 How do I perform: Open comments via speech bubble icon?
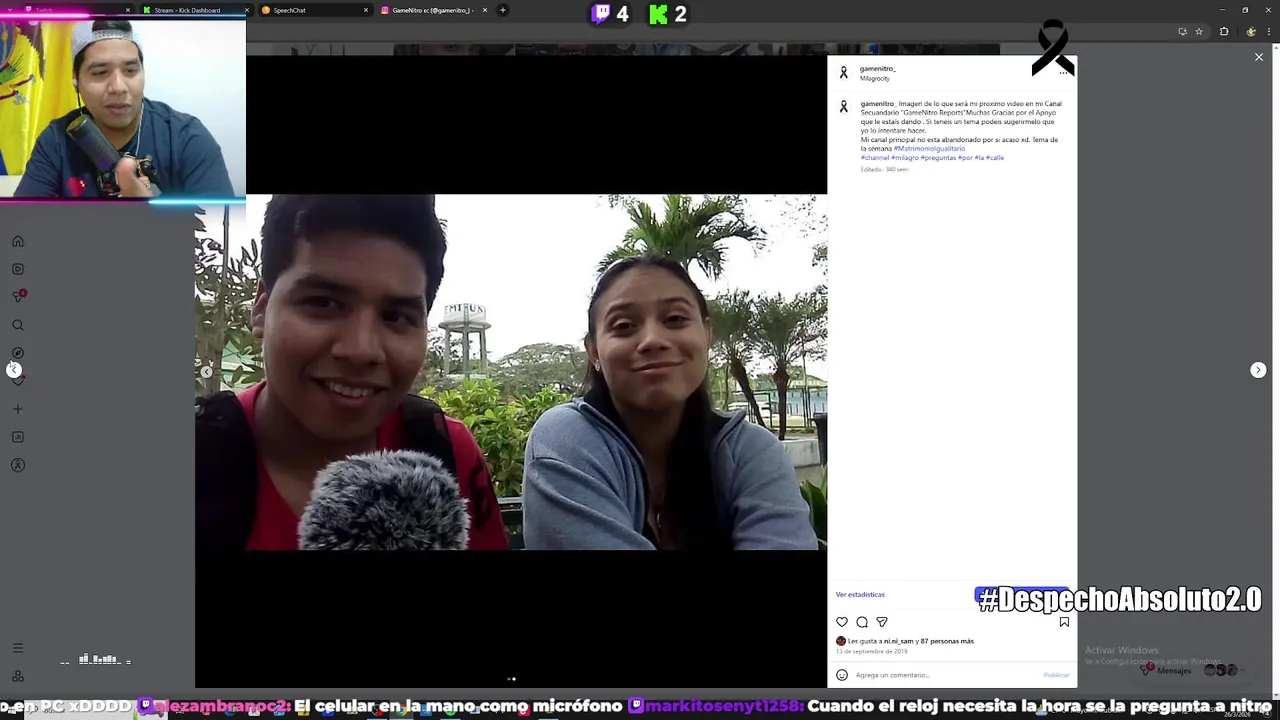[x=862, y=622]
